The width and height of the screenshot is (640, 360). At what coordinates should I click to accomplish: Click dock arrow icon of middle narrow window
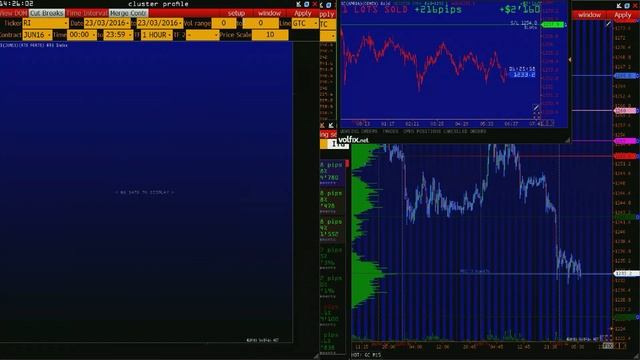pyautogui.click(x=322, y=5)
